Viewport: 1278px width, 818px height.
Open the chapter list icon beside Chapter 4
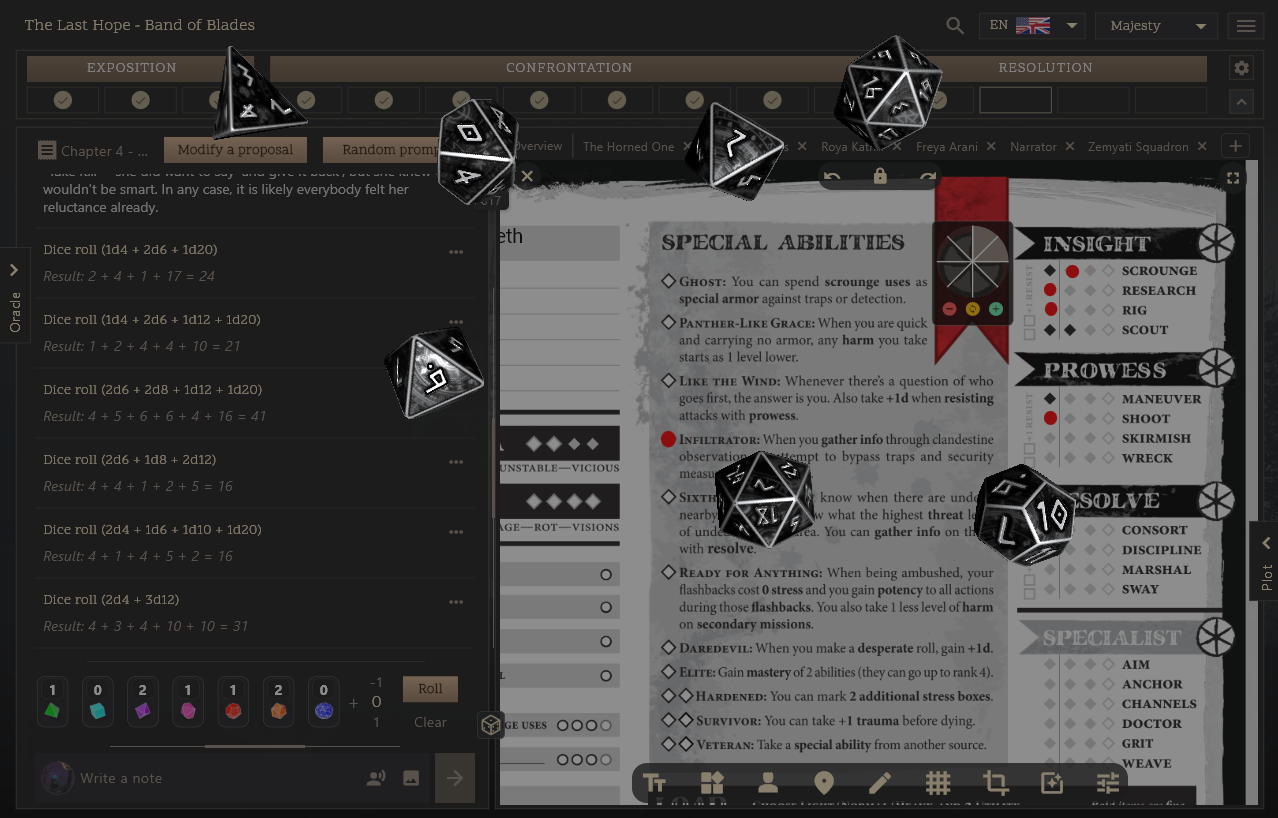tap(47, 150)
